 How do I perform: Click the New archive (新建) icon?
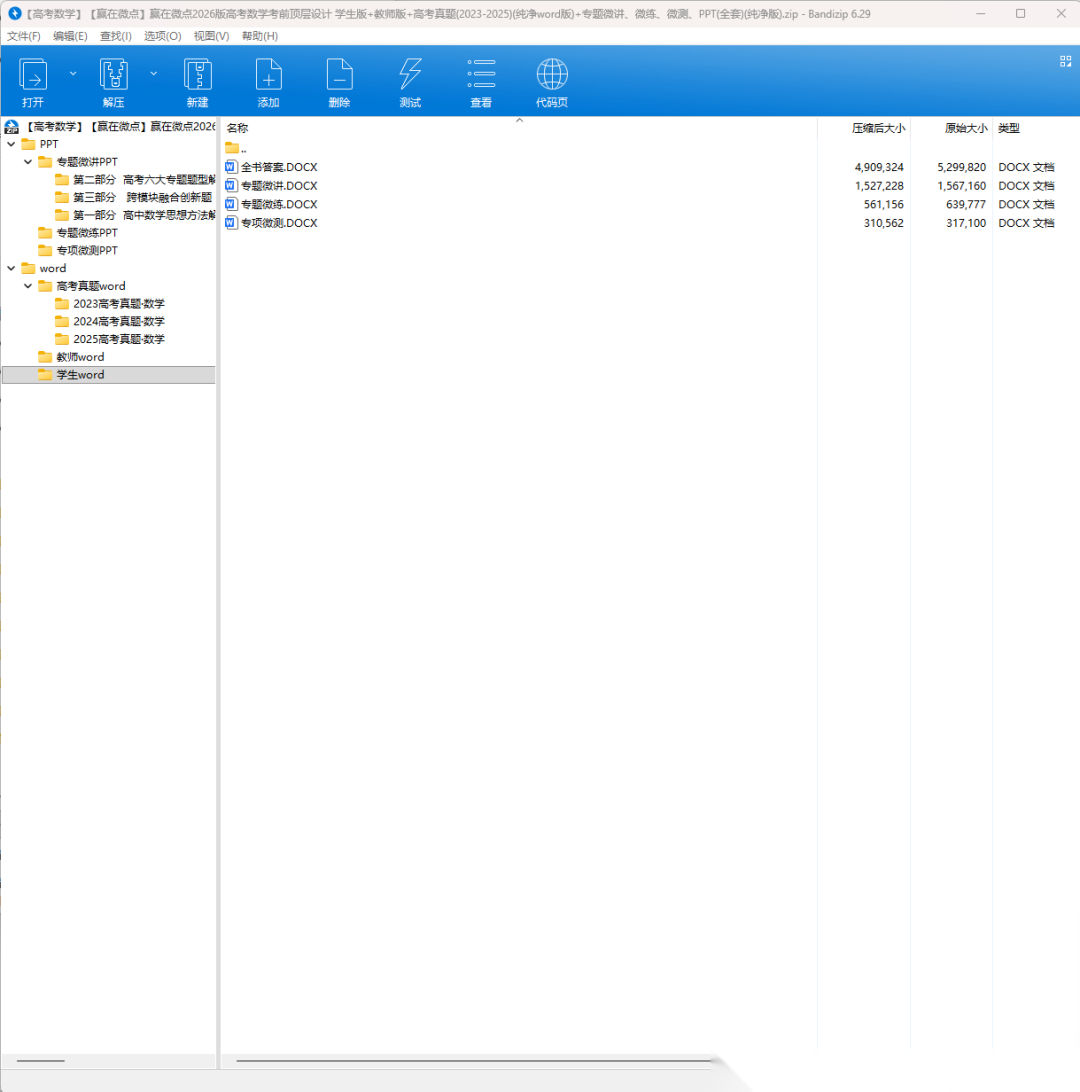coord(197,76)
